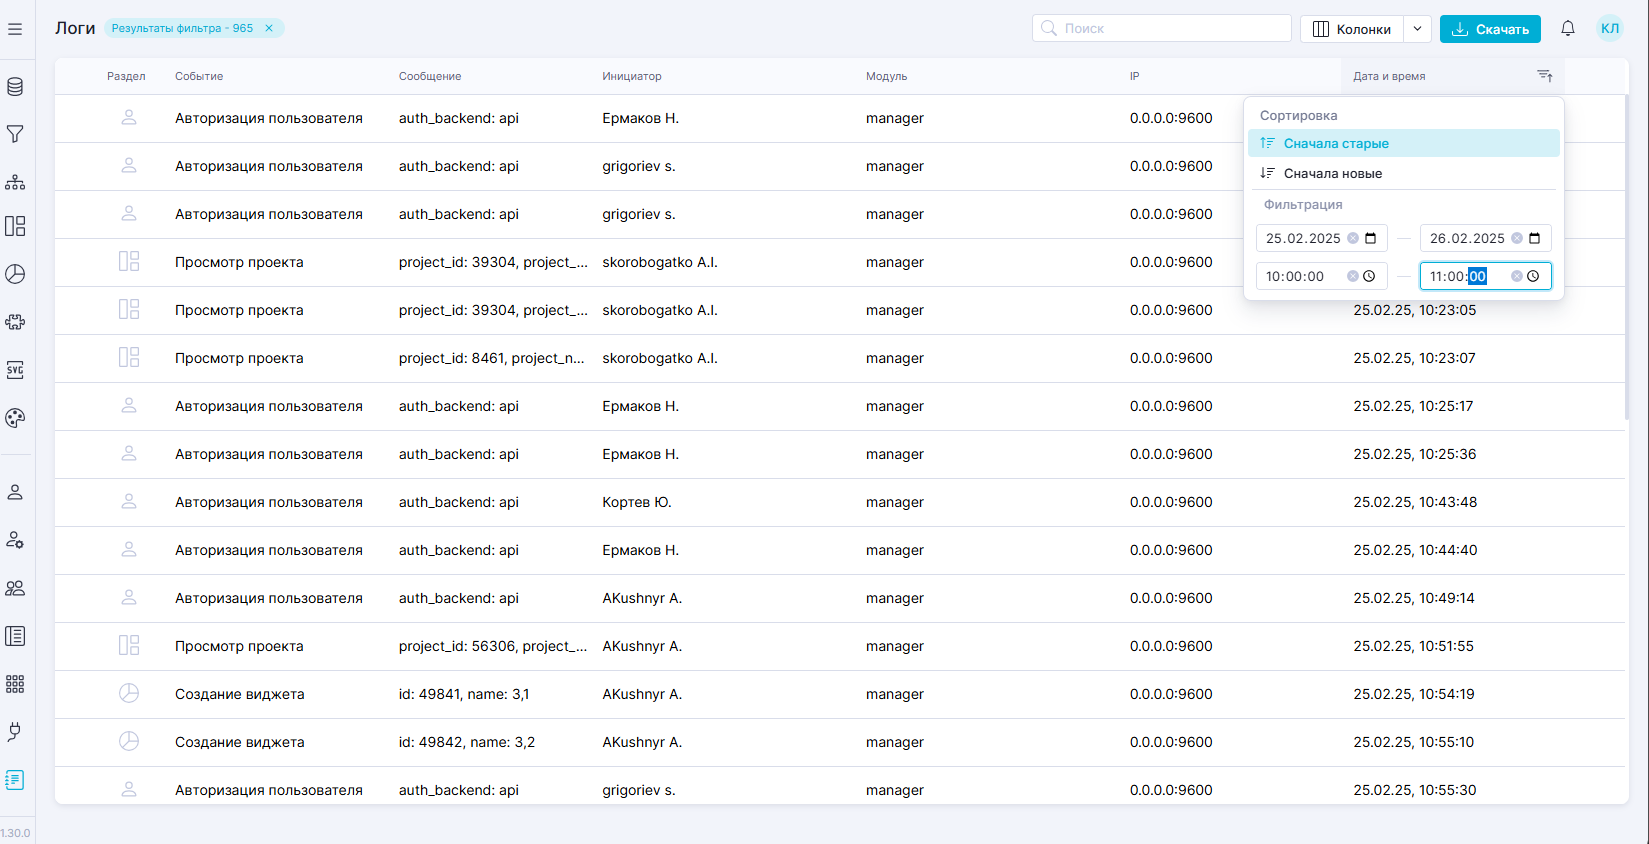This screenshot has height=844, width=1649.
Task: Click the funnel filter icon in the sidebar
Action: pos(15,134)
